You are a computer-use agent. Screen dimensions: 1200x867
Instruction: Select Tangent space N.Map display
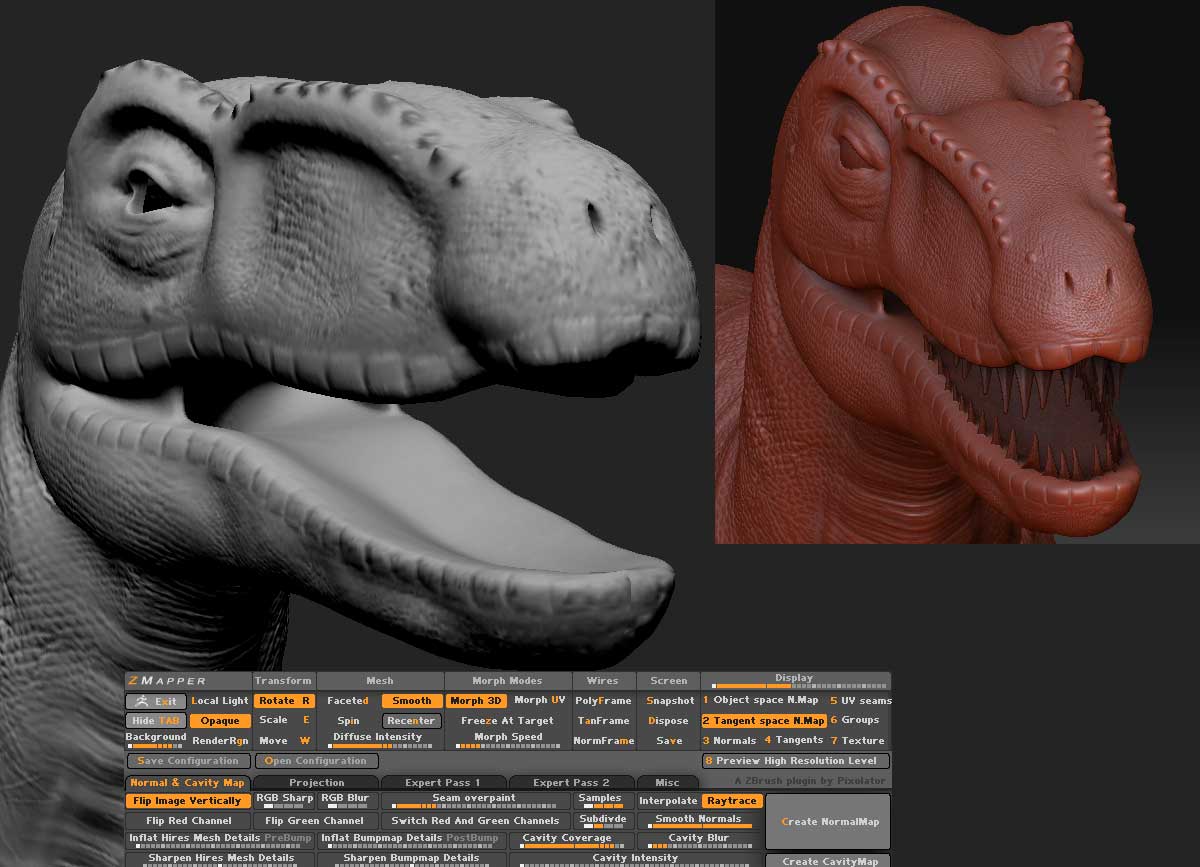(764, 720)
